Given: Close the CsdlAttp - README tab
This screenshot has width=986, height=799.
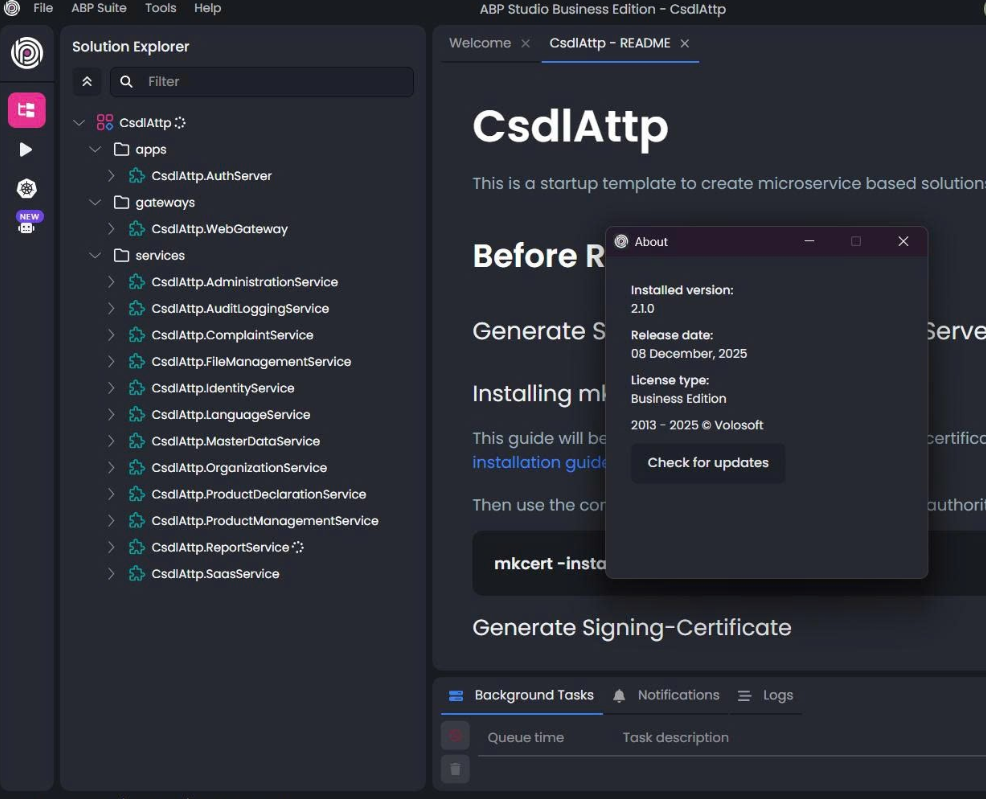Looking at the screenshot, I should [685, 44].
